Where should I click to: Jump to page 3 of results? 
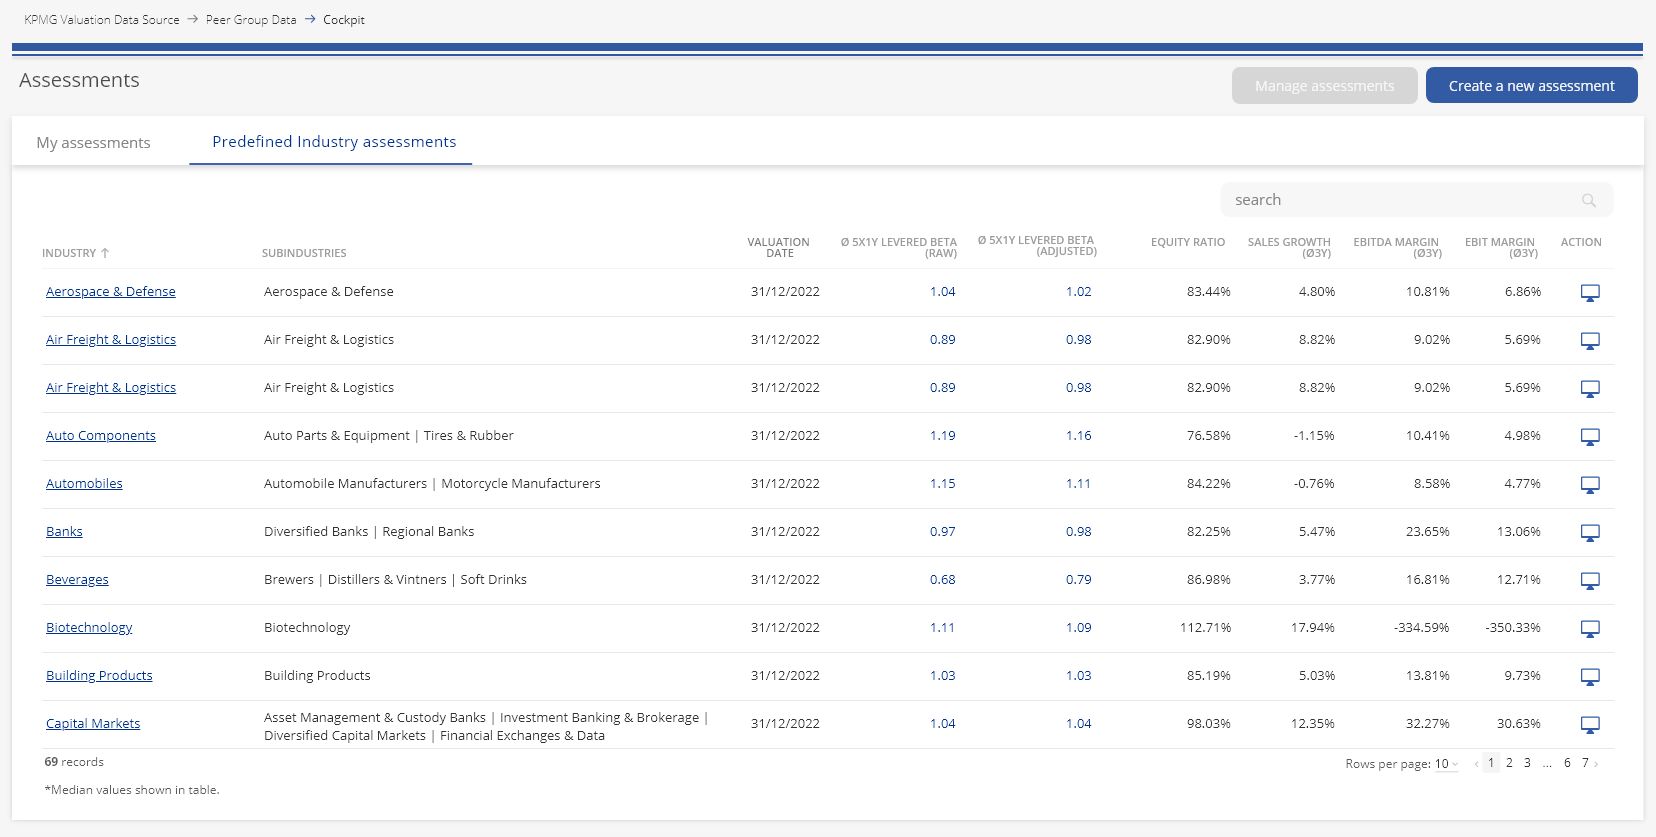[1527, 763]
